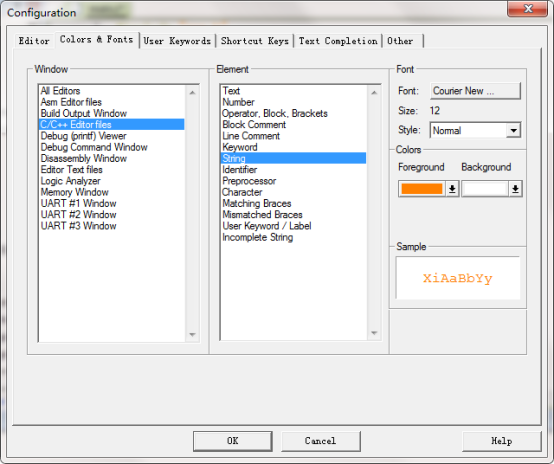Go to the Text Completion tab
Screen dimensions: 554x464
(338, 41)
